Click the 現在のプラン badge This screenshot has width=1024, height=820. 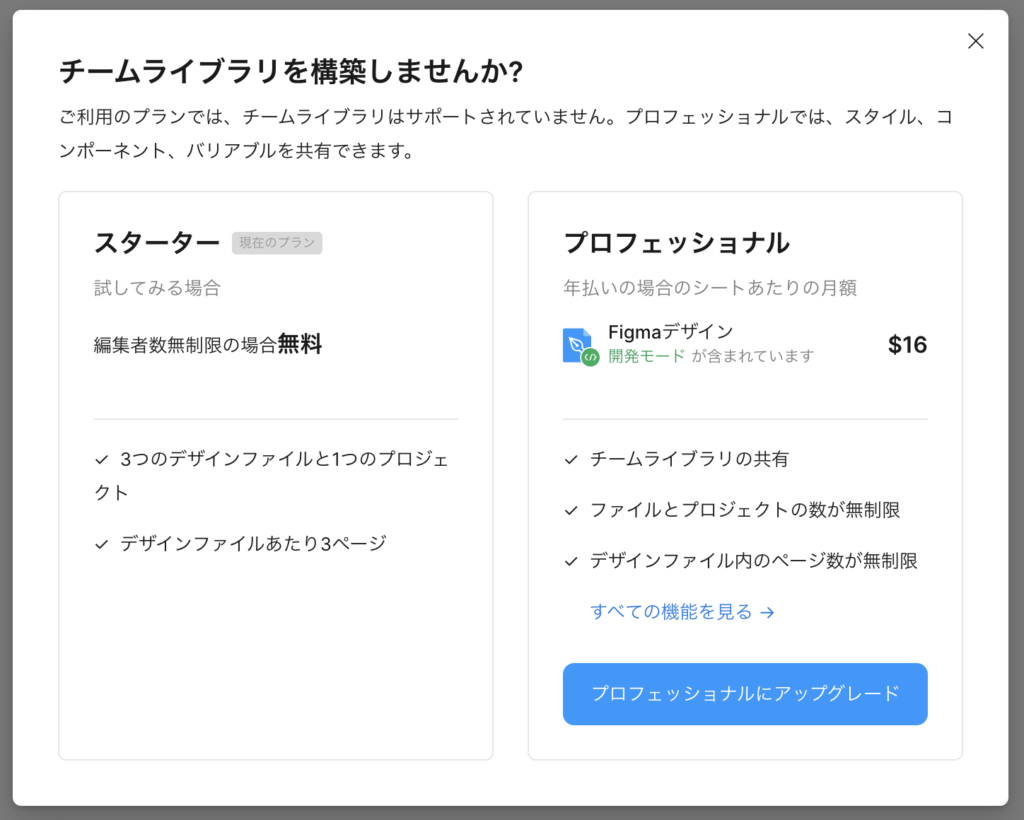pyautogui.click(x=277, y=243)
